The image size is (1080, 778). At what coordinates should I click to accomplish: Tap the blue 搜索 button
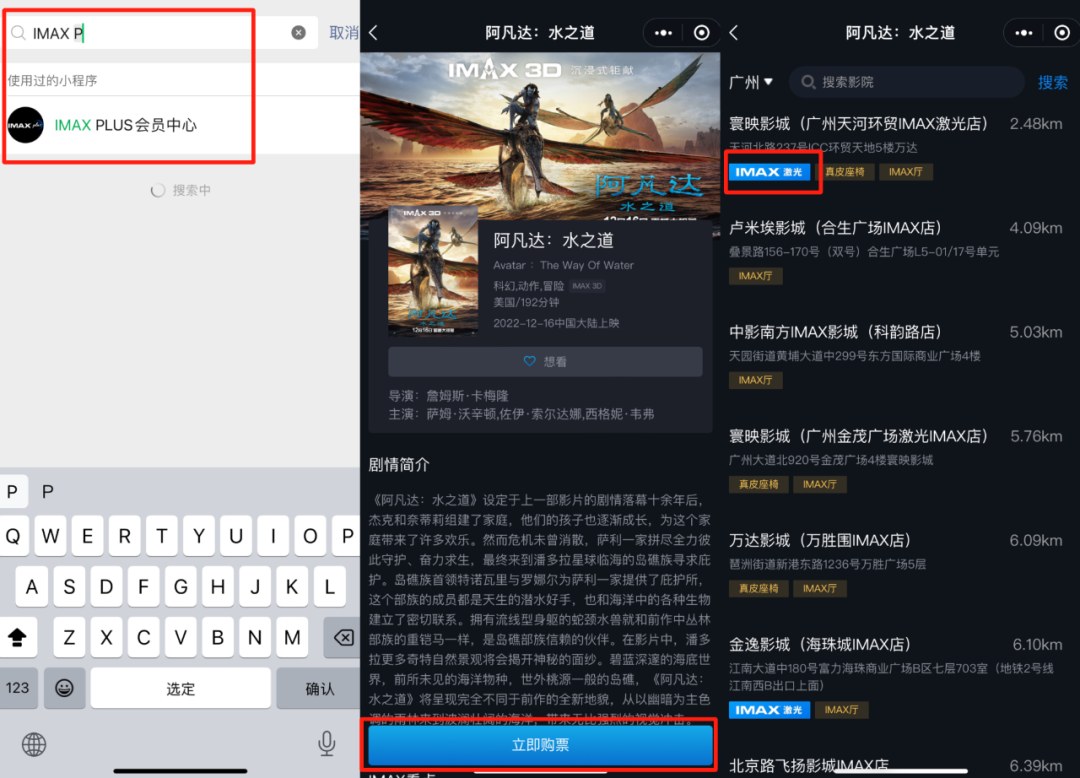(x=1052, y=83)
